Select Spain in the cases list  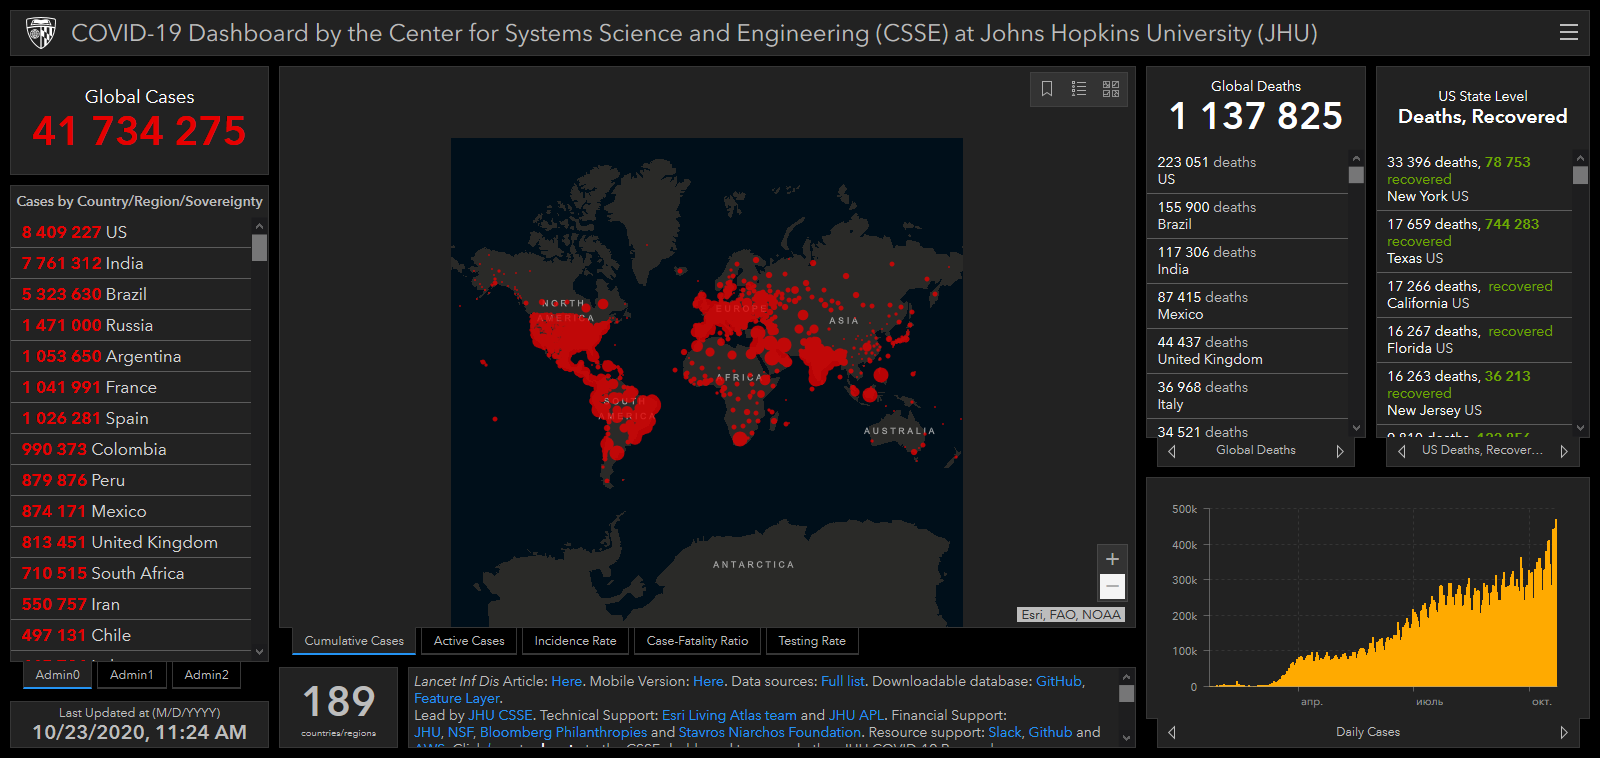pyautogui.click(x=132, y=418)
